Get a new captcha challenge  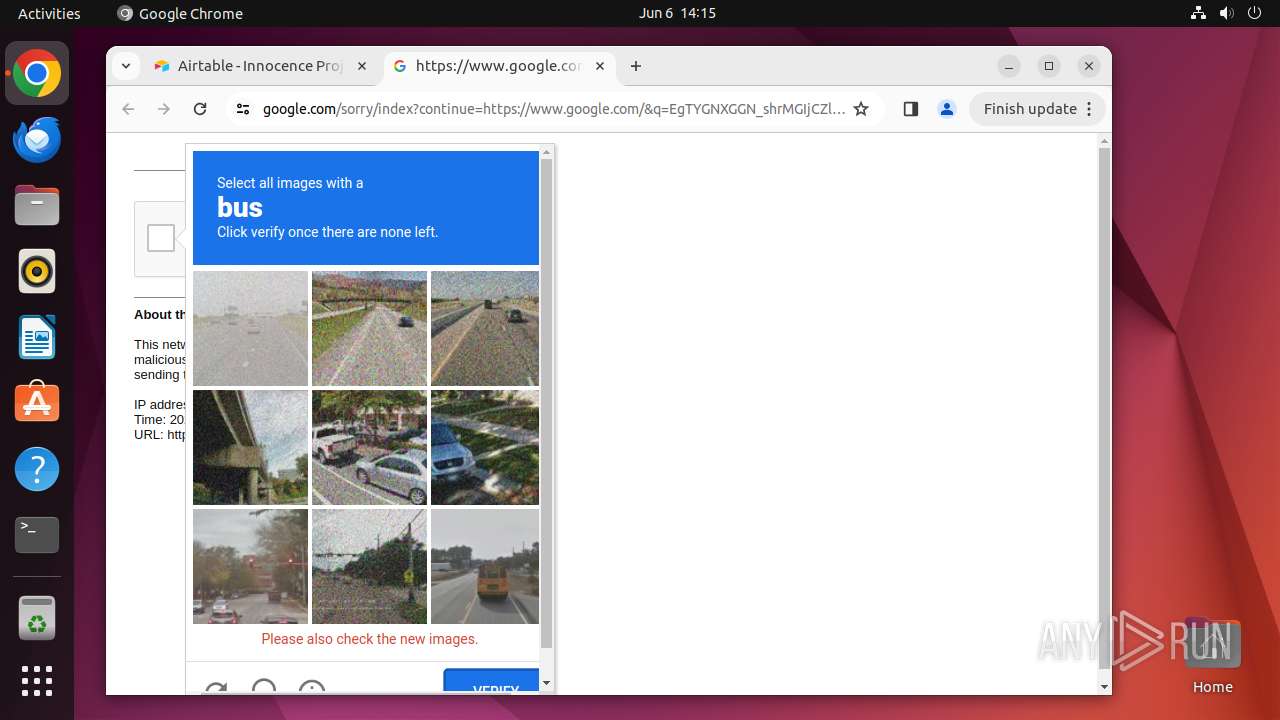pos(215,688)
